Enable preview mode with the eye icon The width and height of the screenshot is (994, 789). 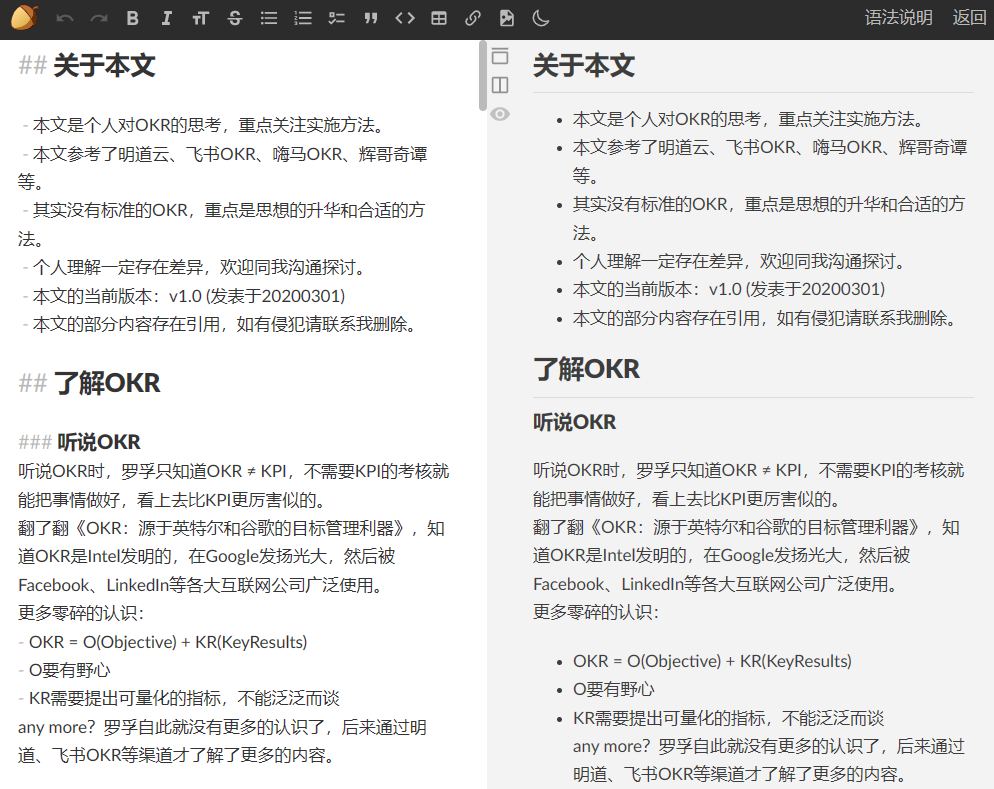[500, 114]
